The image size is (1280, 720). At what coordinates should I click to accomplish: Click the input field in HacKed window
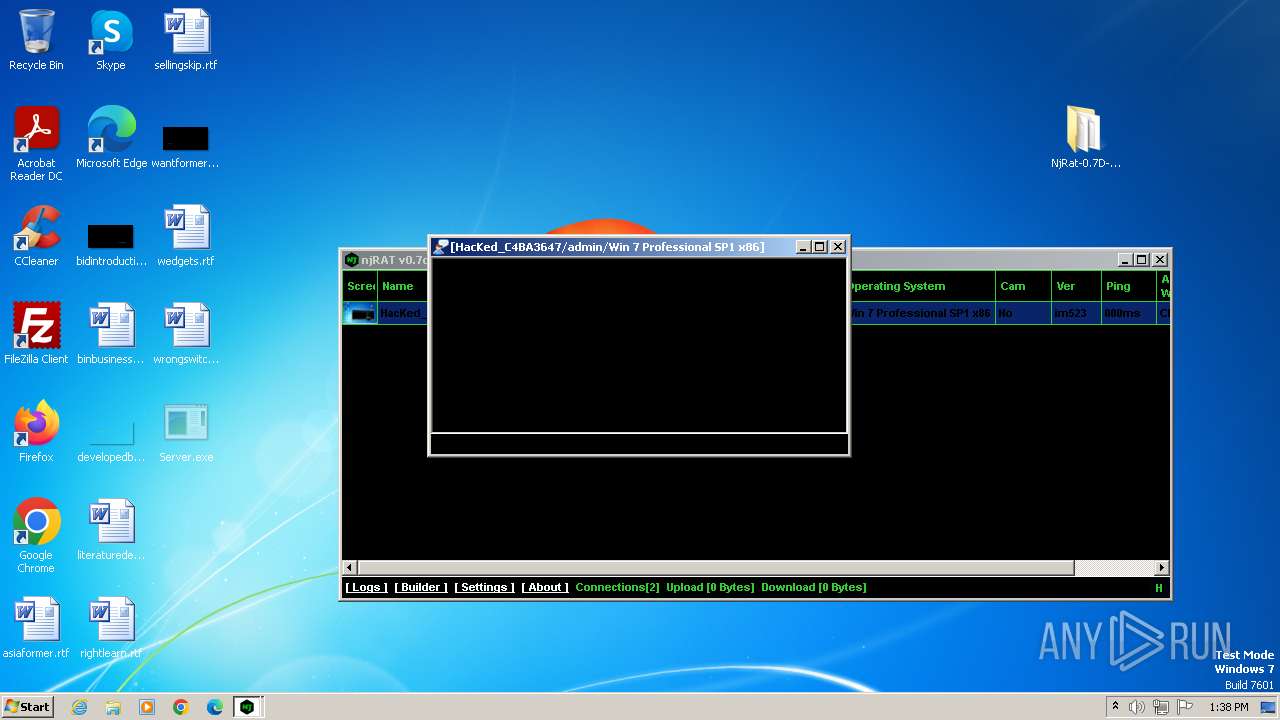pyautogui.click(x=639, y=444)
